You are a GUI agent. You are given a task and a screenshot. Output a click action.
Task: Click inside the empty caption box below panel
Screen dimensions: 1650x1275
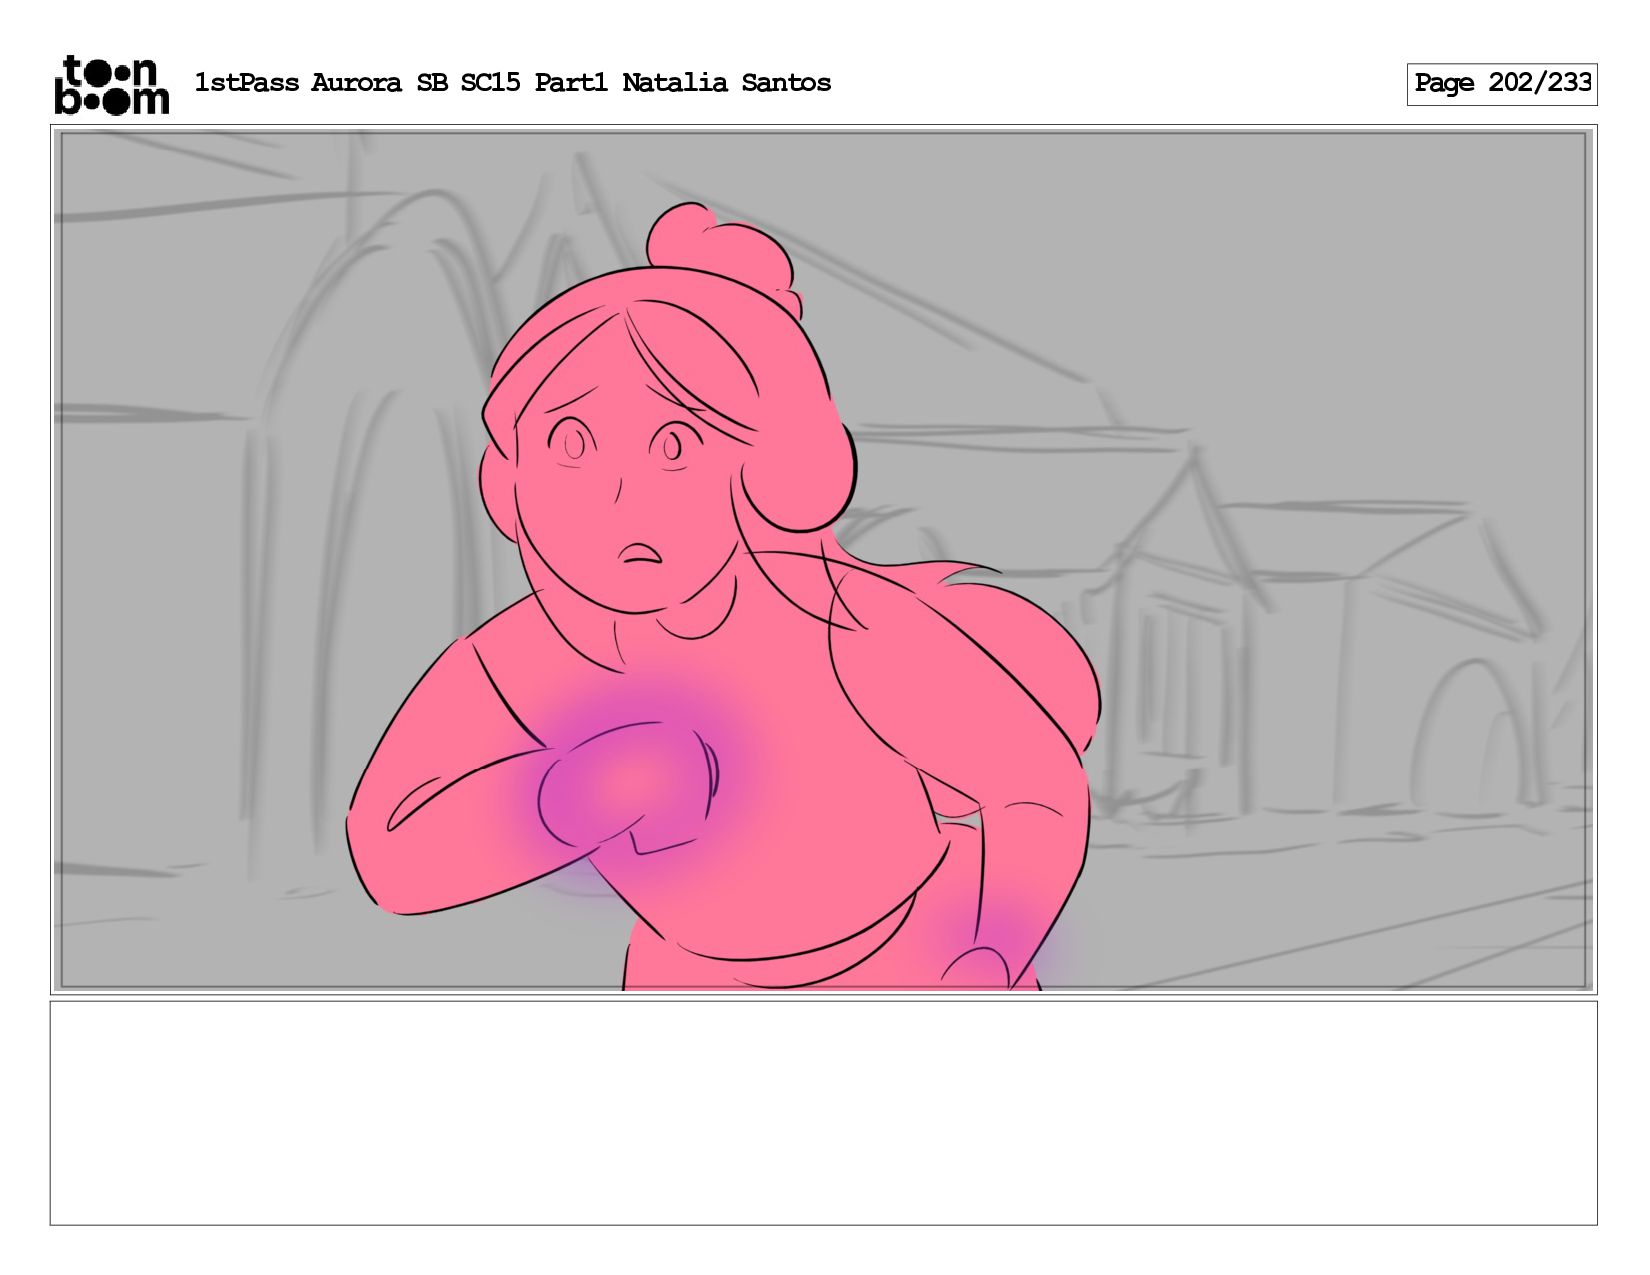pos(823,1113)
